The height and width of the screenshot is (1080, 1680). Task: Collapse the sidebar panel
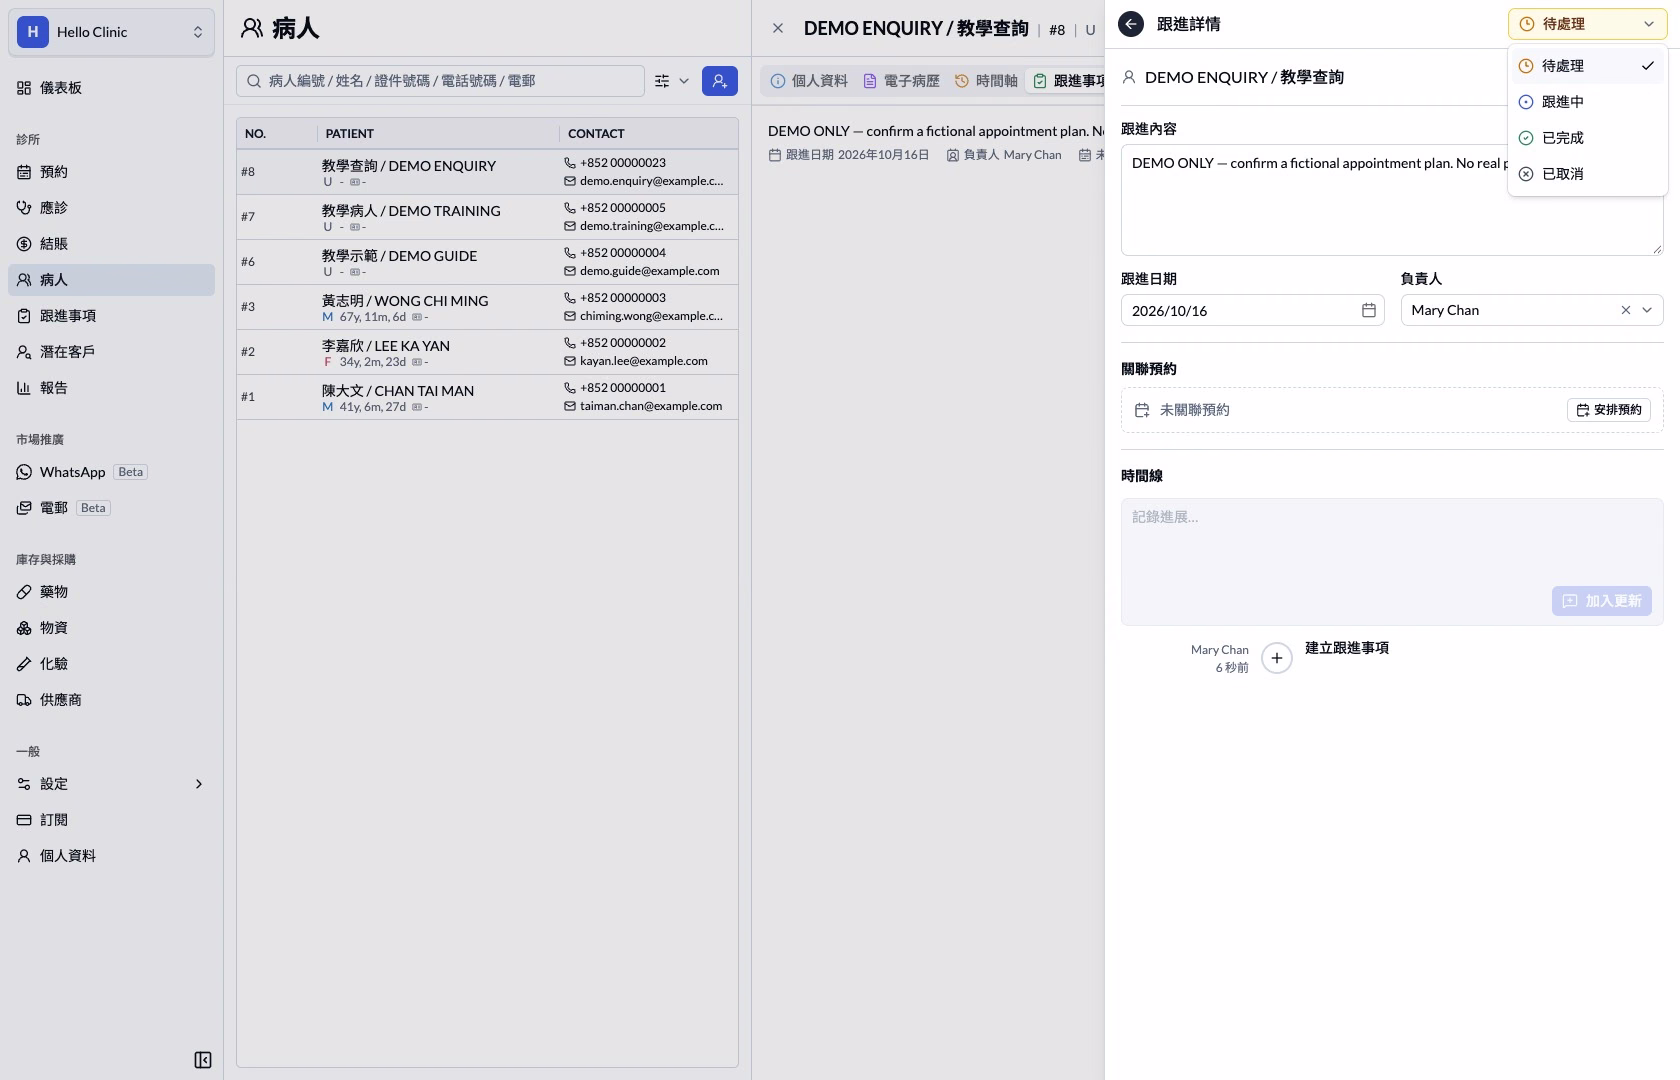[x=203, y=1060]
